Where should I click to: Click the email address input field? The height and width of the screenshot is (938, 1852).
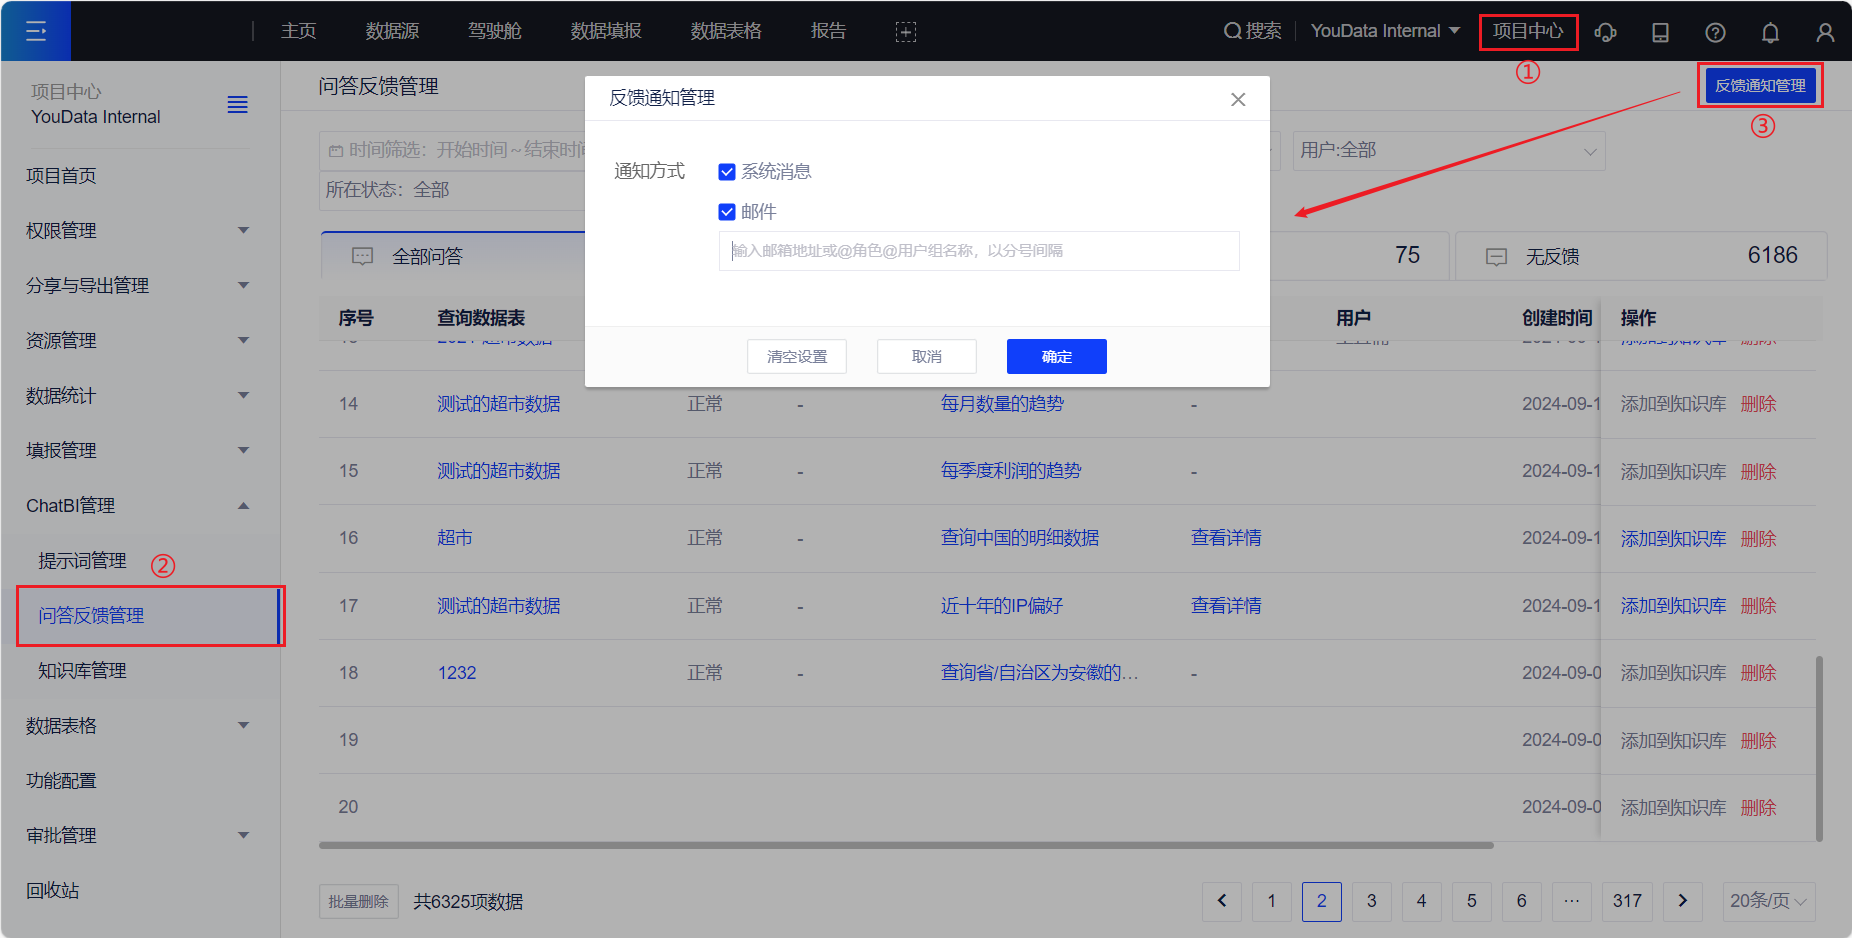(978, 251)
